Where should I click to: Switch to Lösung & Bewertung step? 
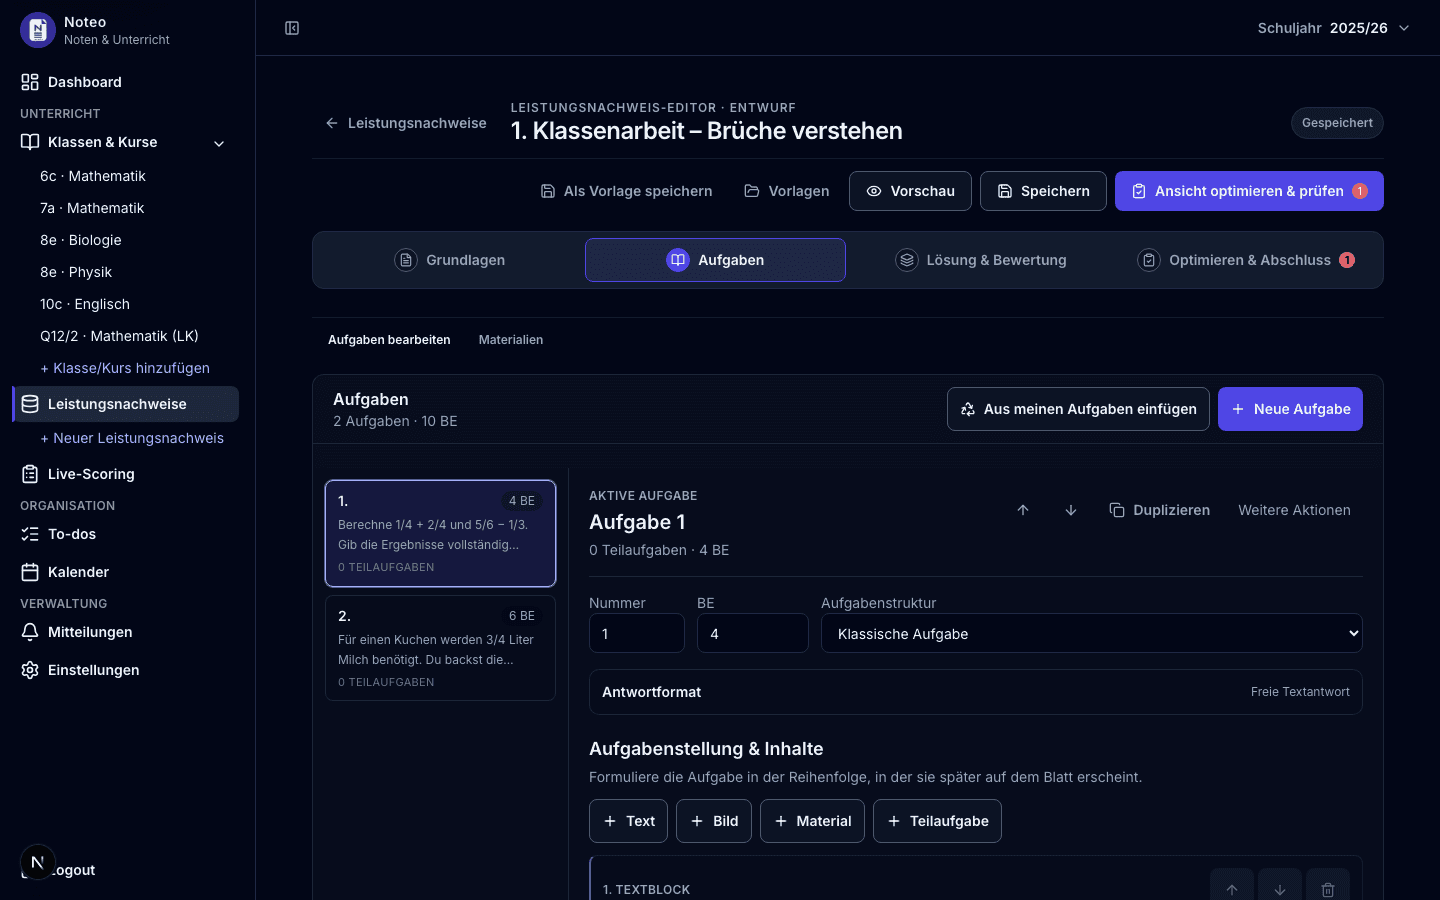[x=981, y=260]
